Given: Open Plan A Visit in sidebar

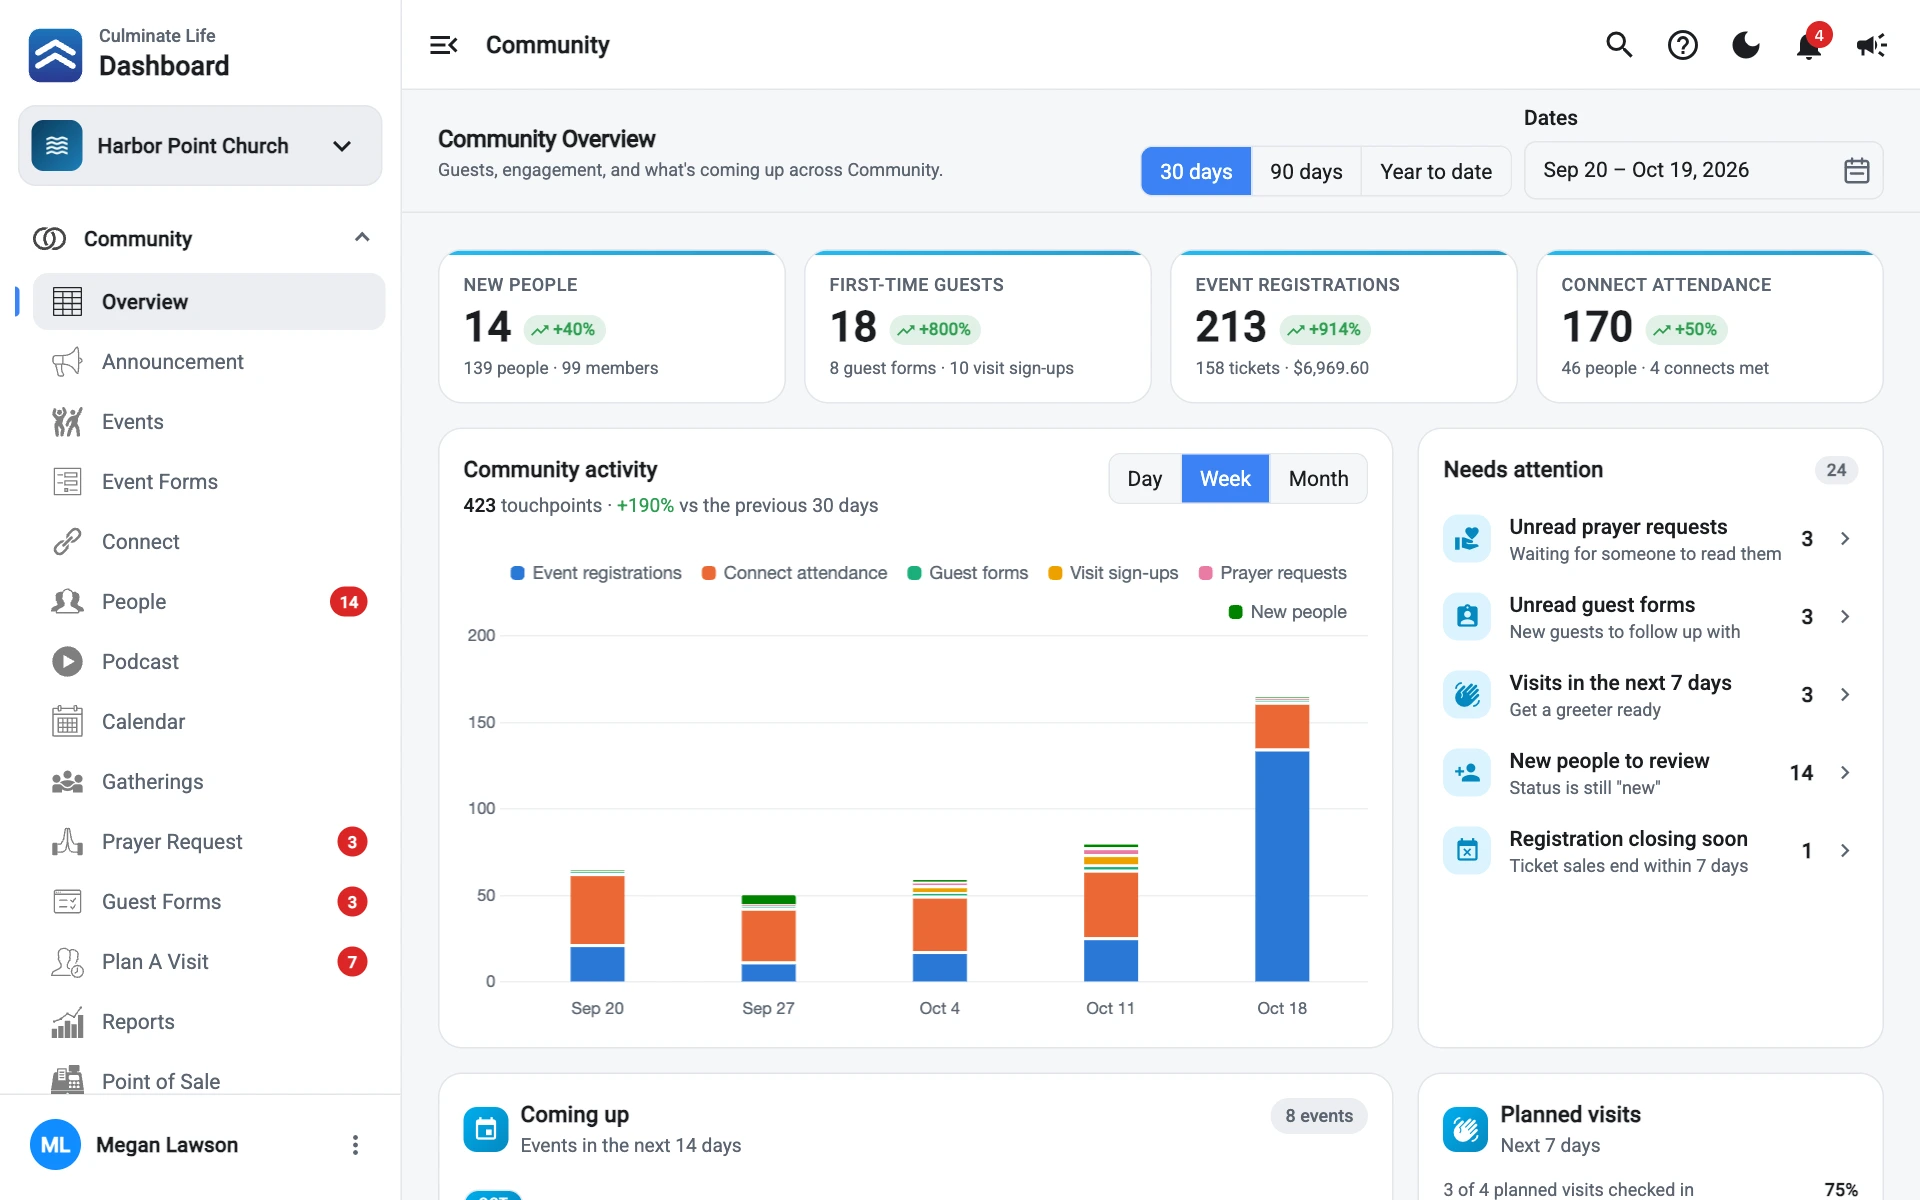Looking at the screenshot, I should tap(209, 962).
